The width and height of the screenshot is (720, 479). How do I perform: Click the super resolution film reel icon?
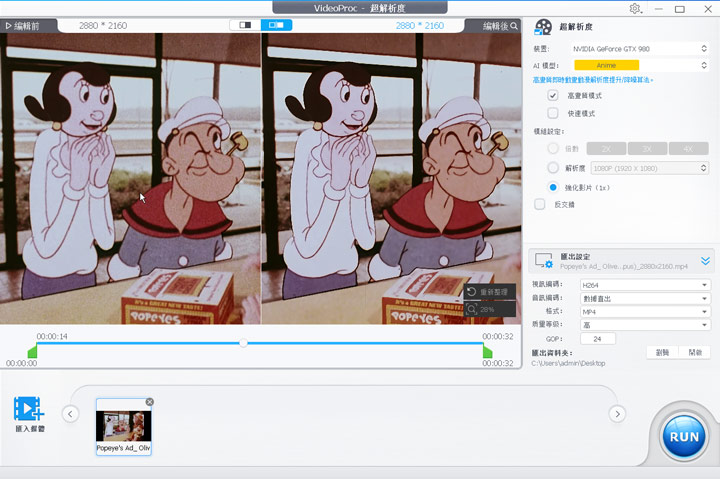[x=543, y=27]
